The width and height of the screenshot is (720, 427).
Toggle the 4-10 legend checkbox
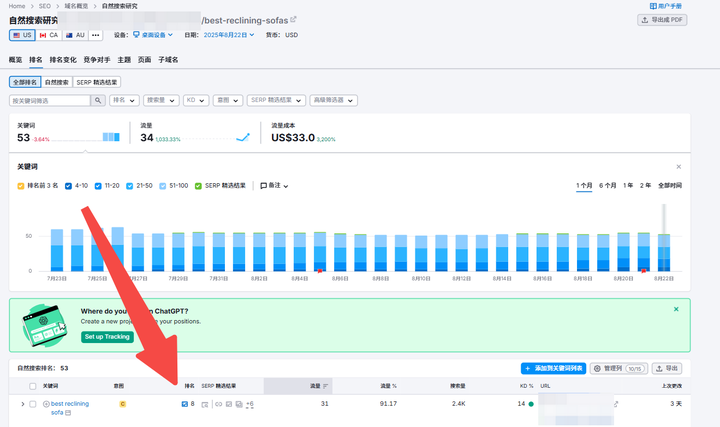(x=68, y=186)
